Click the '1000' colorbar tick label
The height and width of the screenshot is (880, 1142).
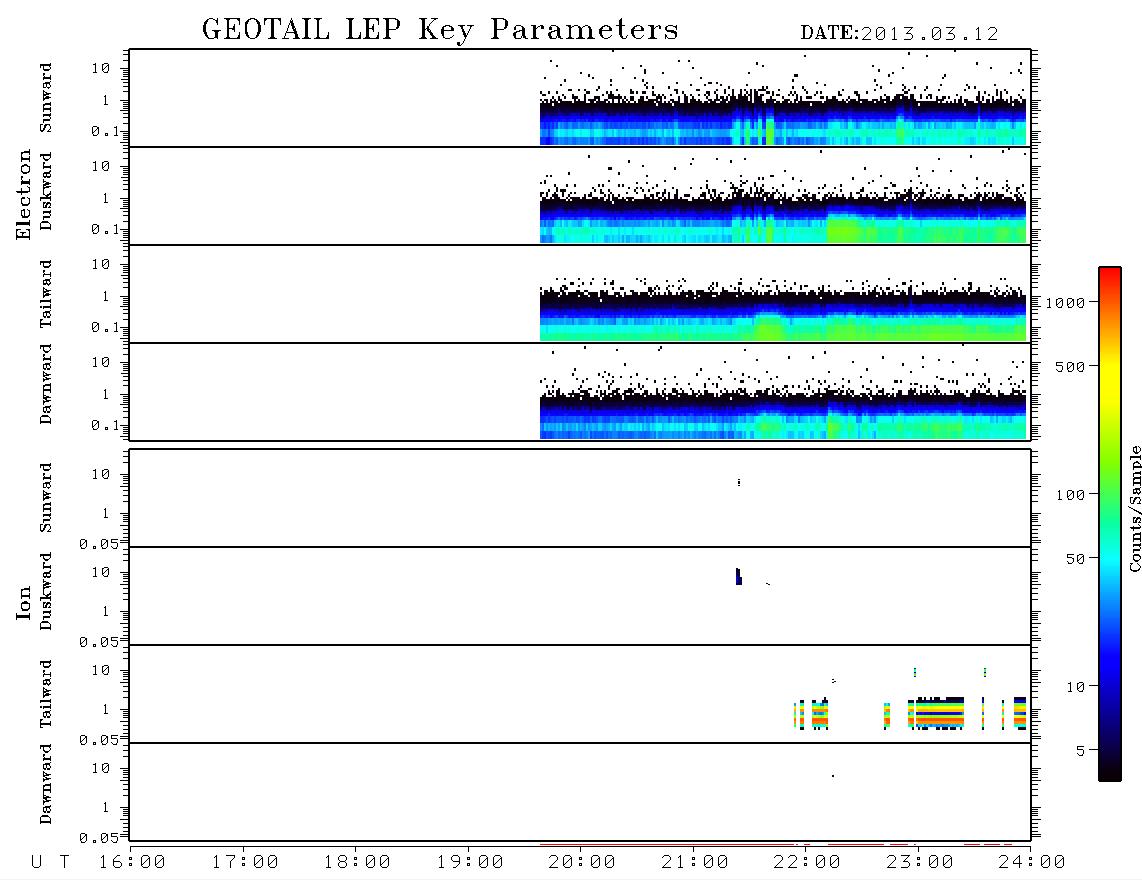1066,302
